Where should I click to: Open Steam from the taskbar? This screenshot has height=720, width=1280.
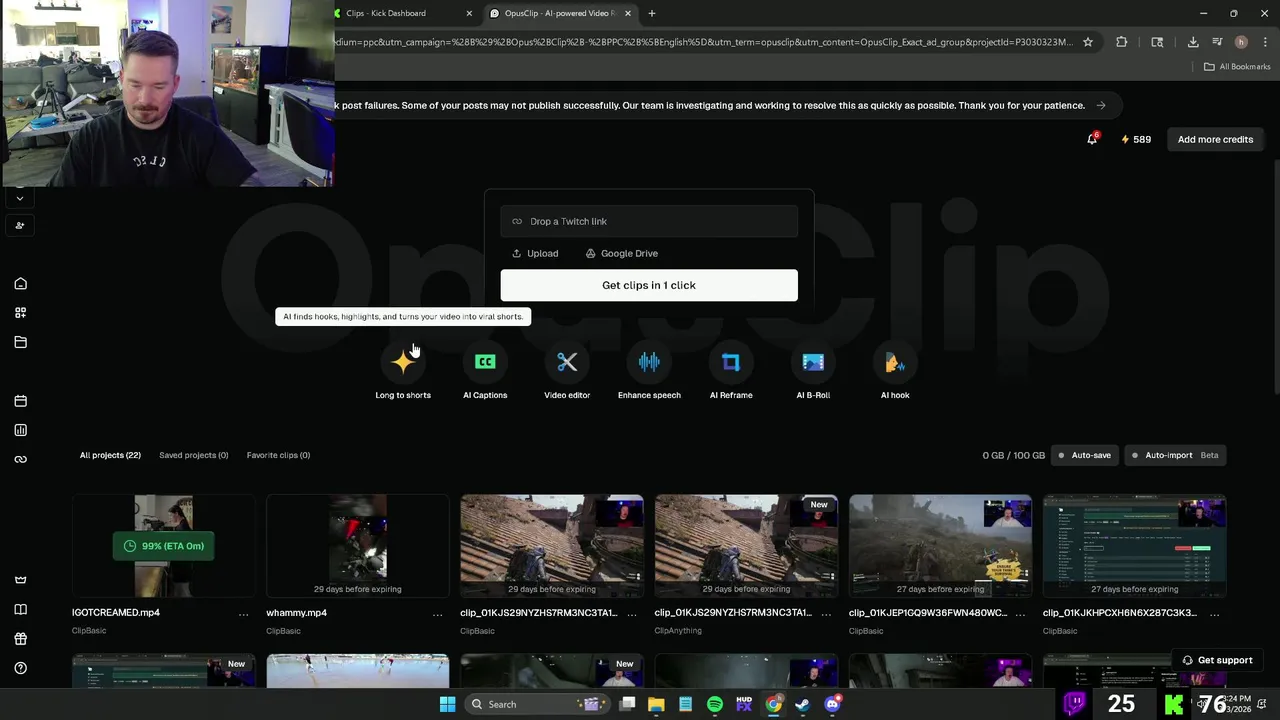click(x=803, y=704)
